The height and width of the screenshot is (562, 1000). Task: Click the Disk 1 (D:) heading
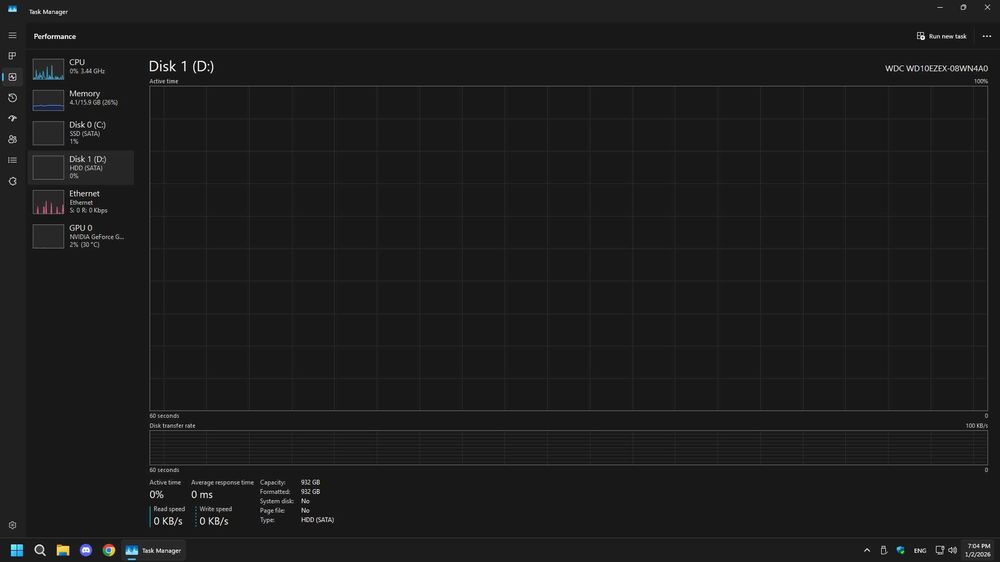(181, 66)
